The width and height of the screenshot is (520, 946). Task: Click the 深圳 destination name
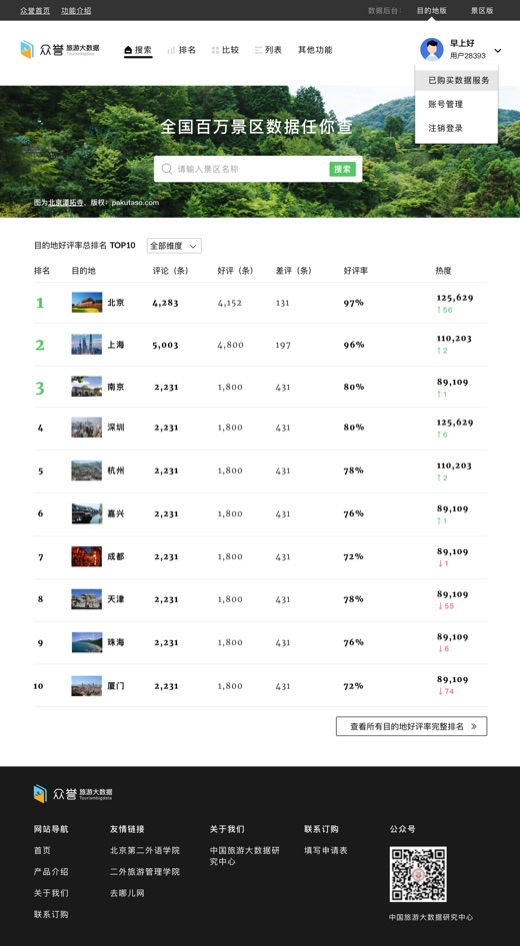[116, 428]
